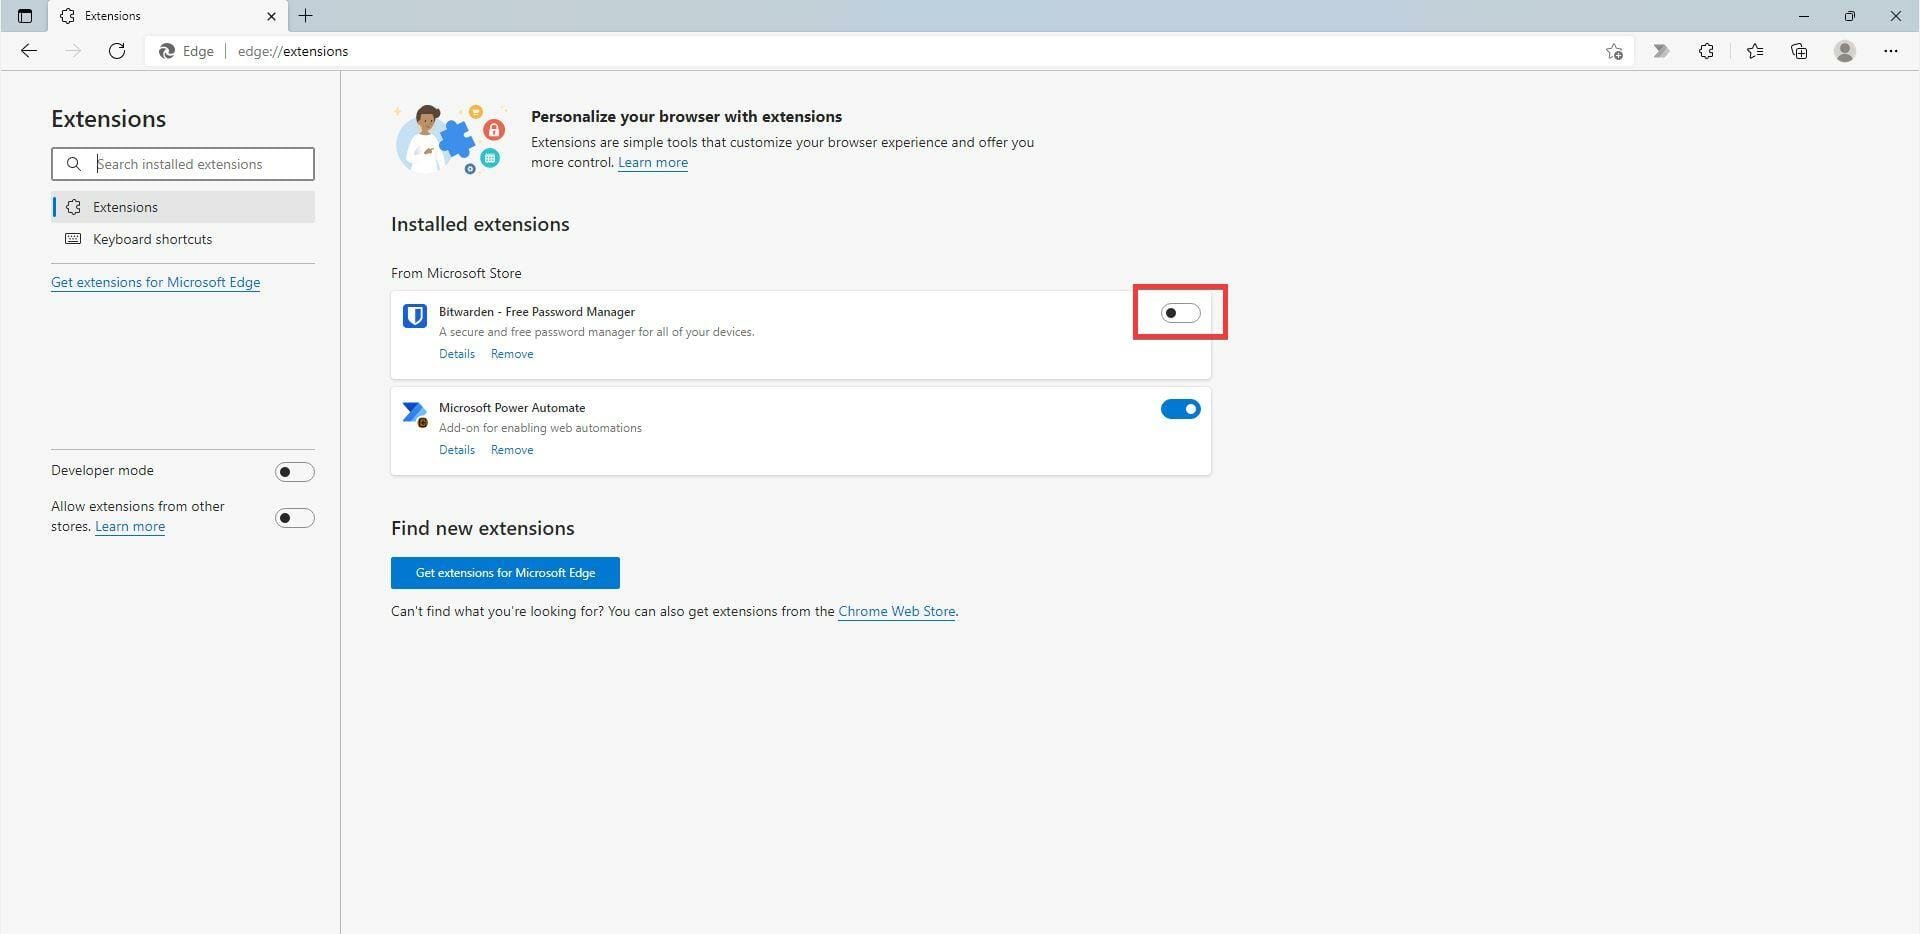Click the blue Get extensions for Microsoft Edge button
1920x934 pixels.
tap(505, 573)
